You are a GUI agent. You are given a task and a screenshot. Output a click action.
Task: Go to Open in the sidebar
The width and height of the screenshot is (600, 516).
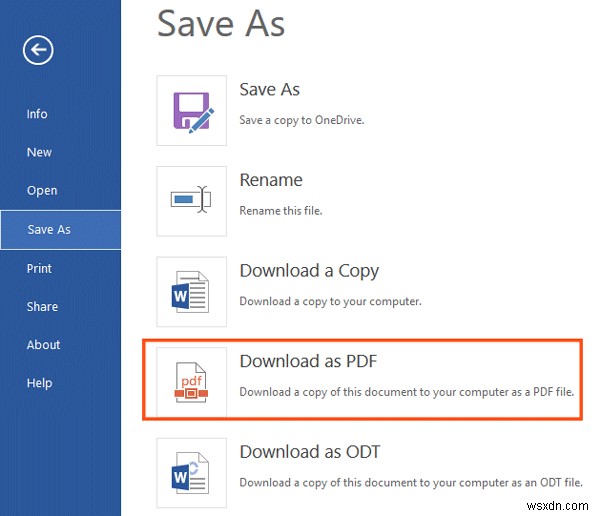click(42, 191)
